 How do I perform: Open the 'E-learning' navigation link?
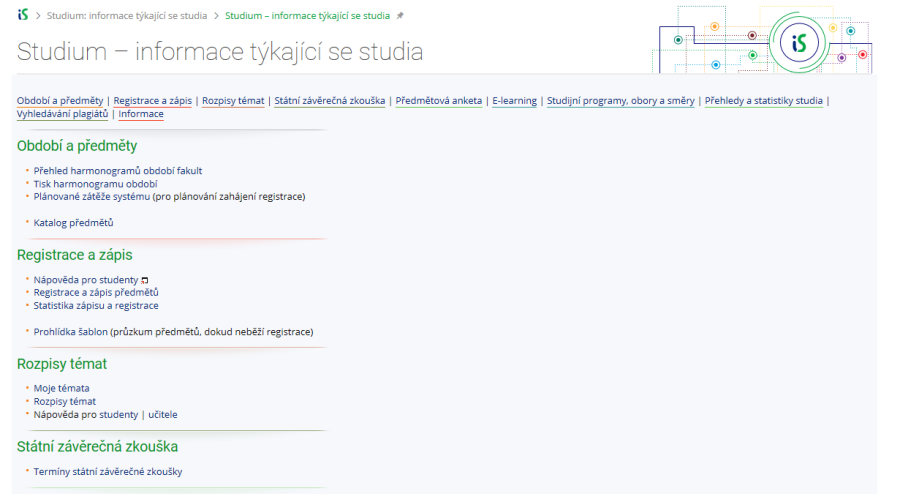tap(514, 101)
